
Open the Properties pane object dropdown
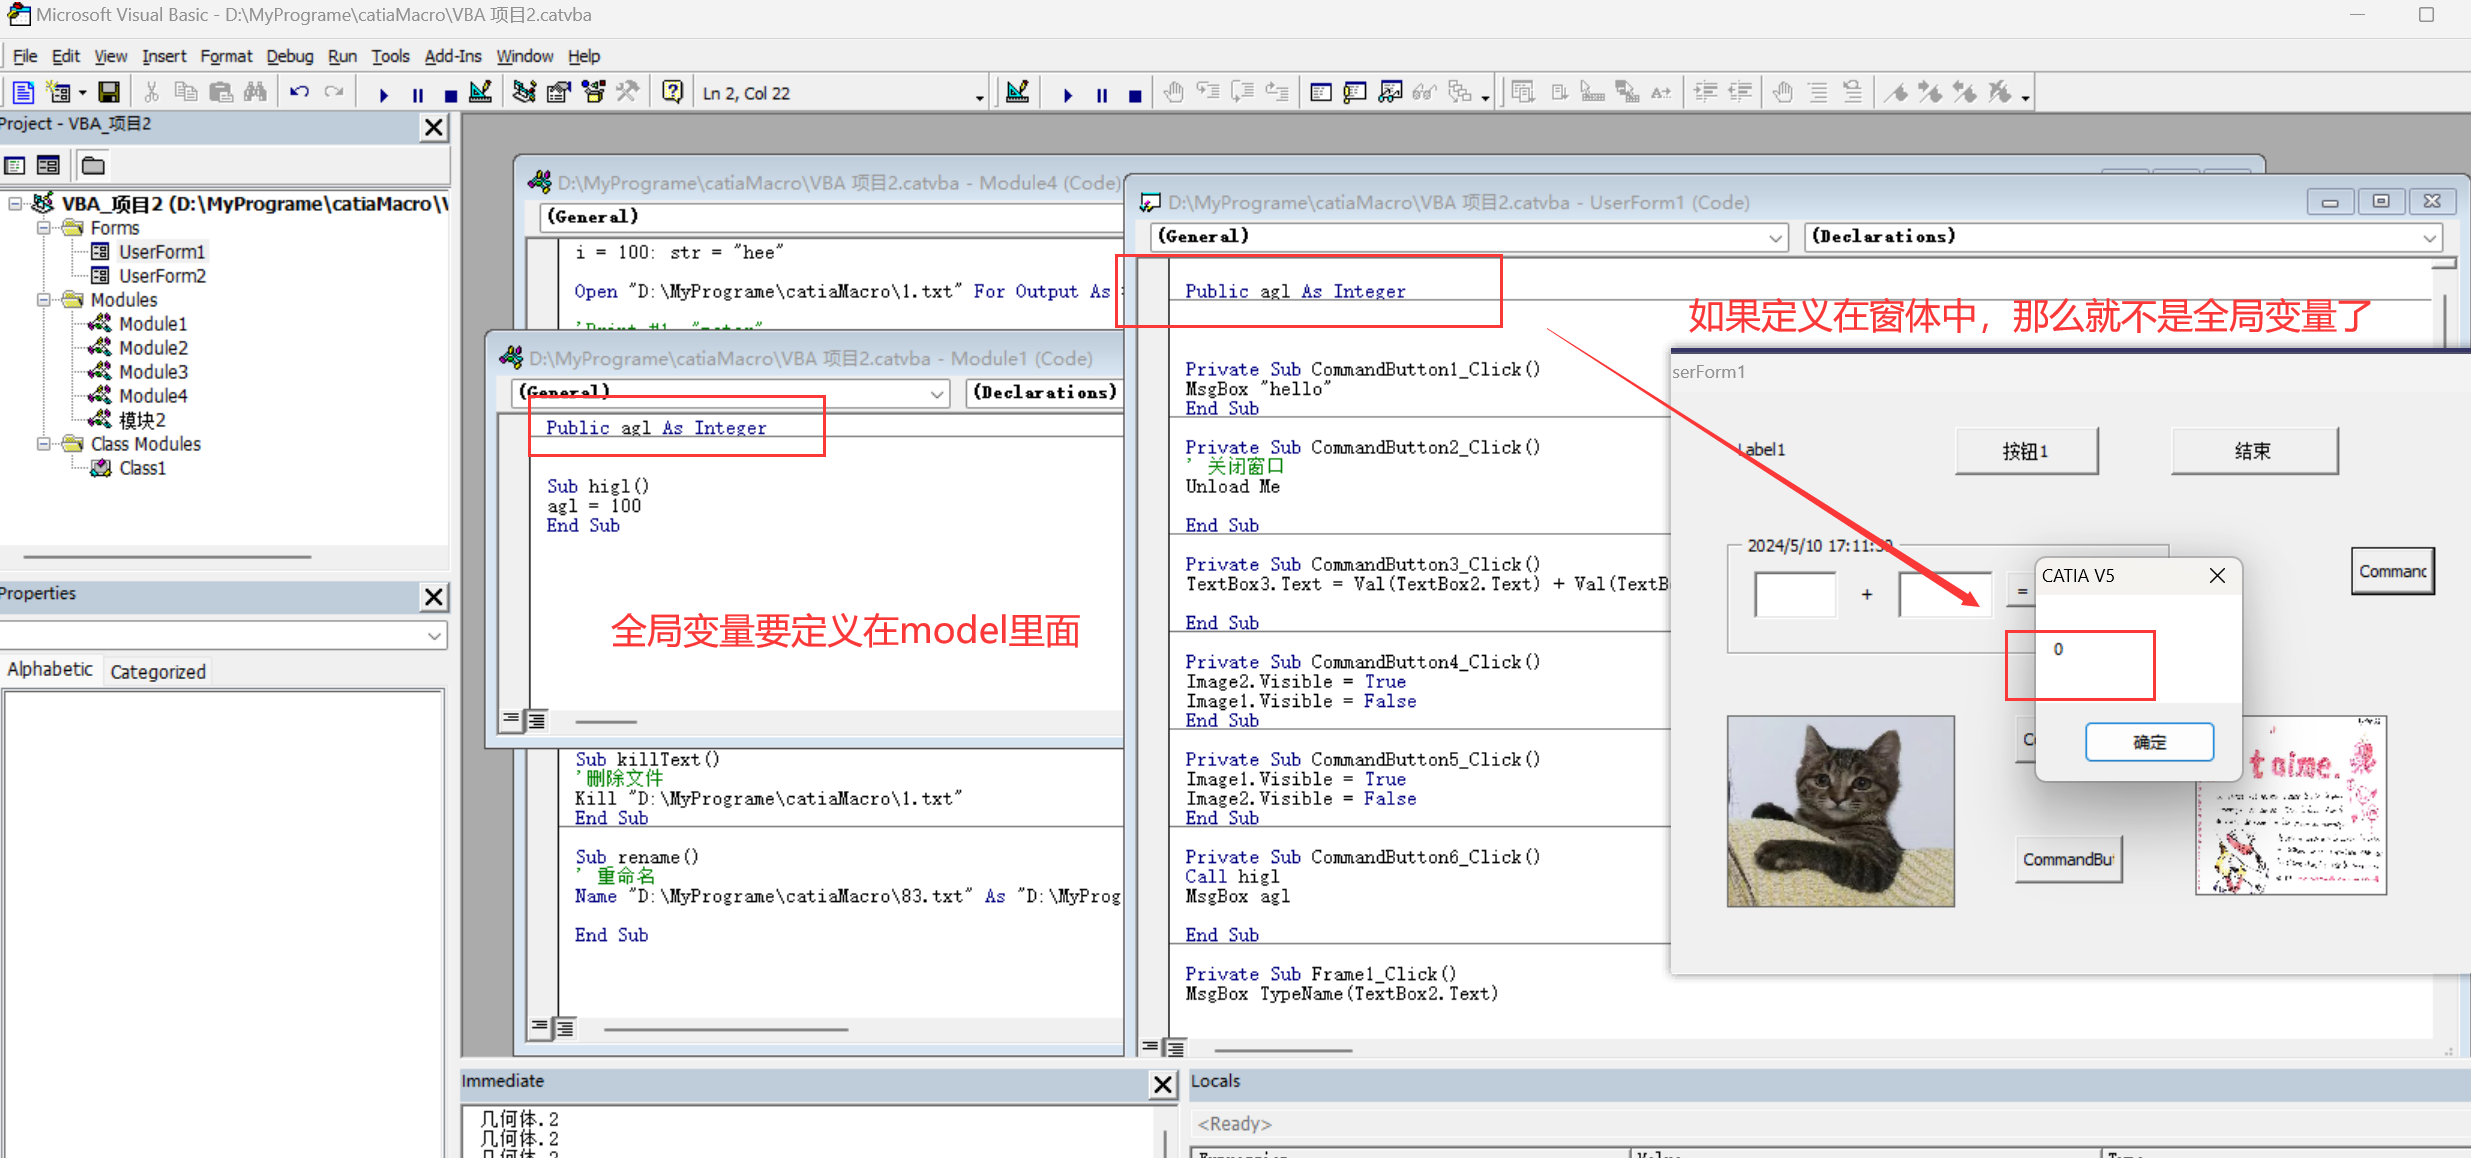coord(433,635)
